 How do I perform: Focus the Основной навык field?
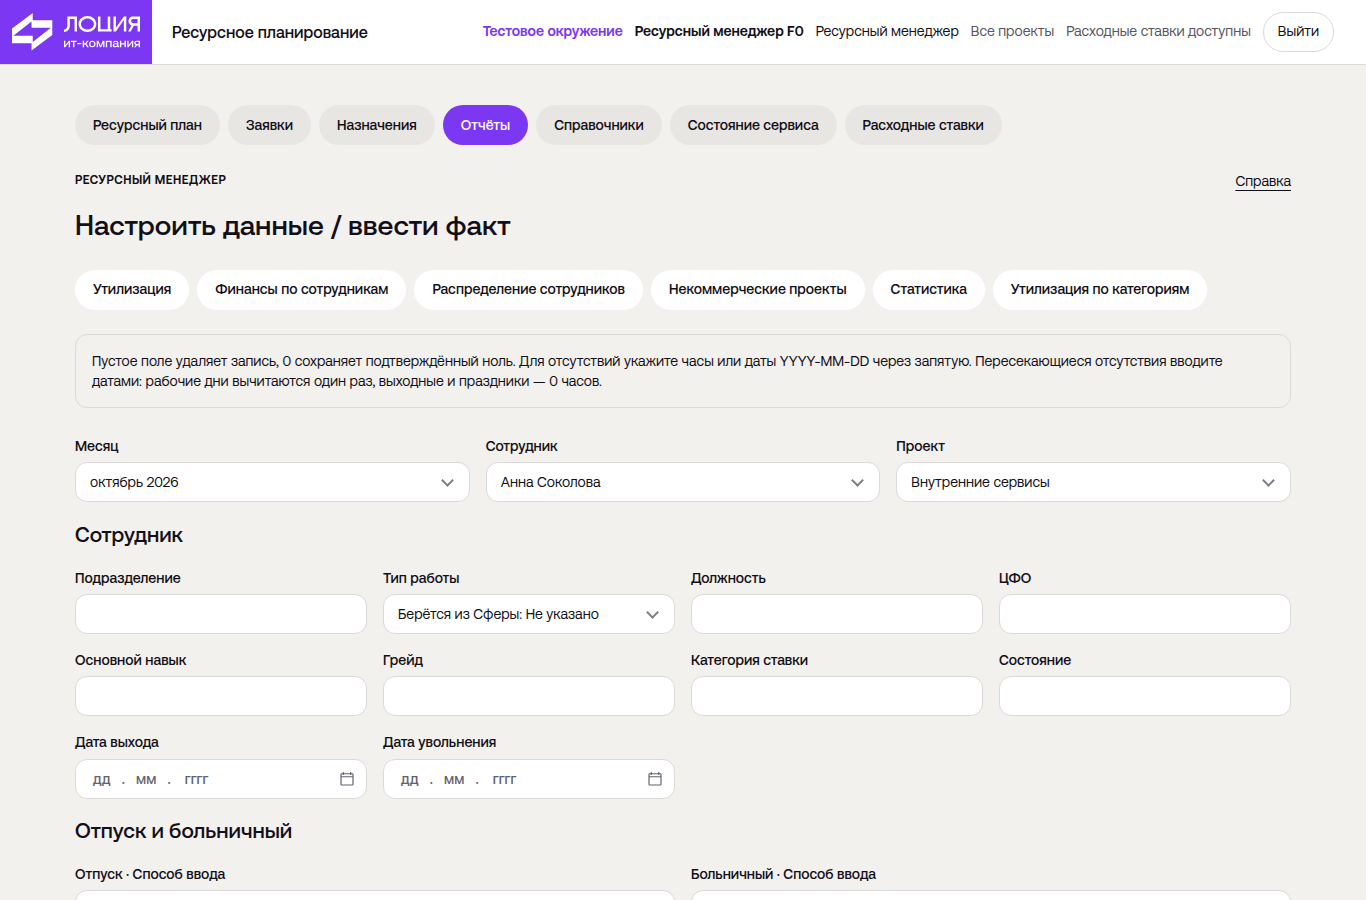tap(221, 696)
